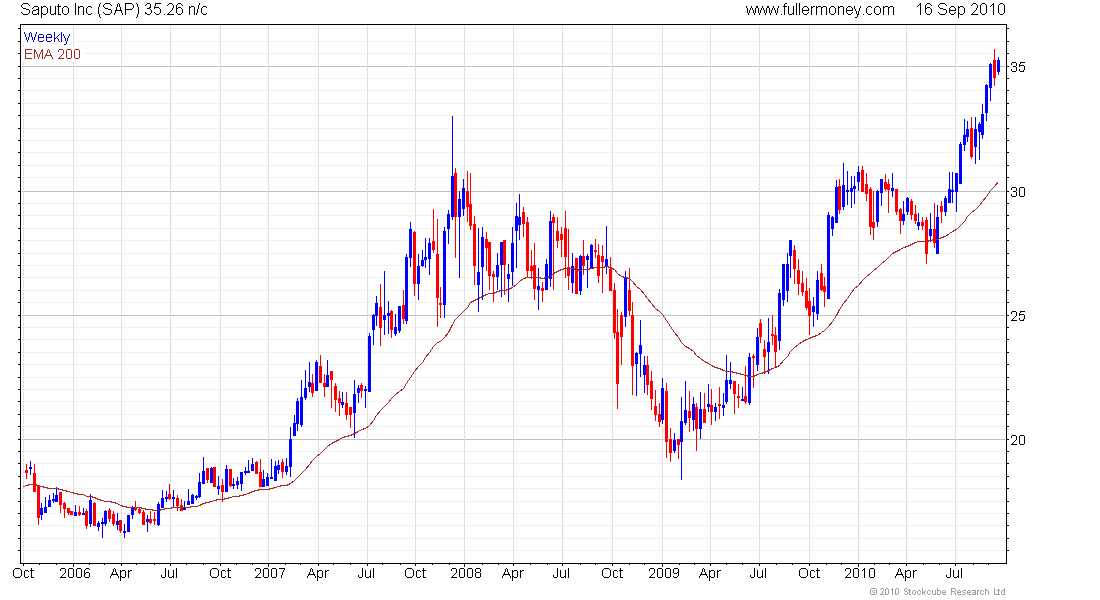Click the 2006 year label on time axis
This screenshot has height=600, width=1100.
(74, 573)
